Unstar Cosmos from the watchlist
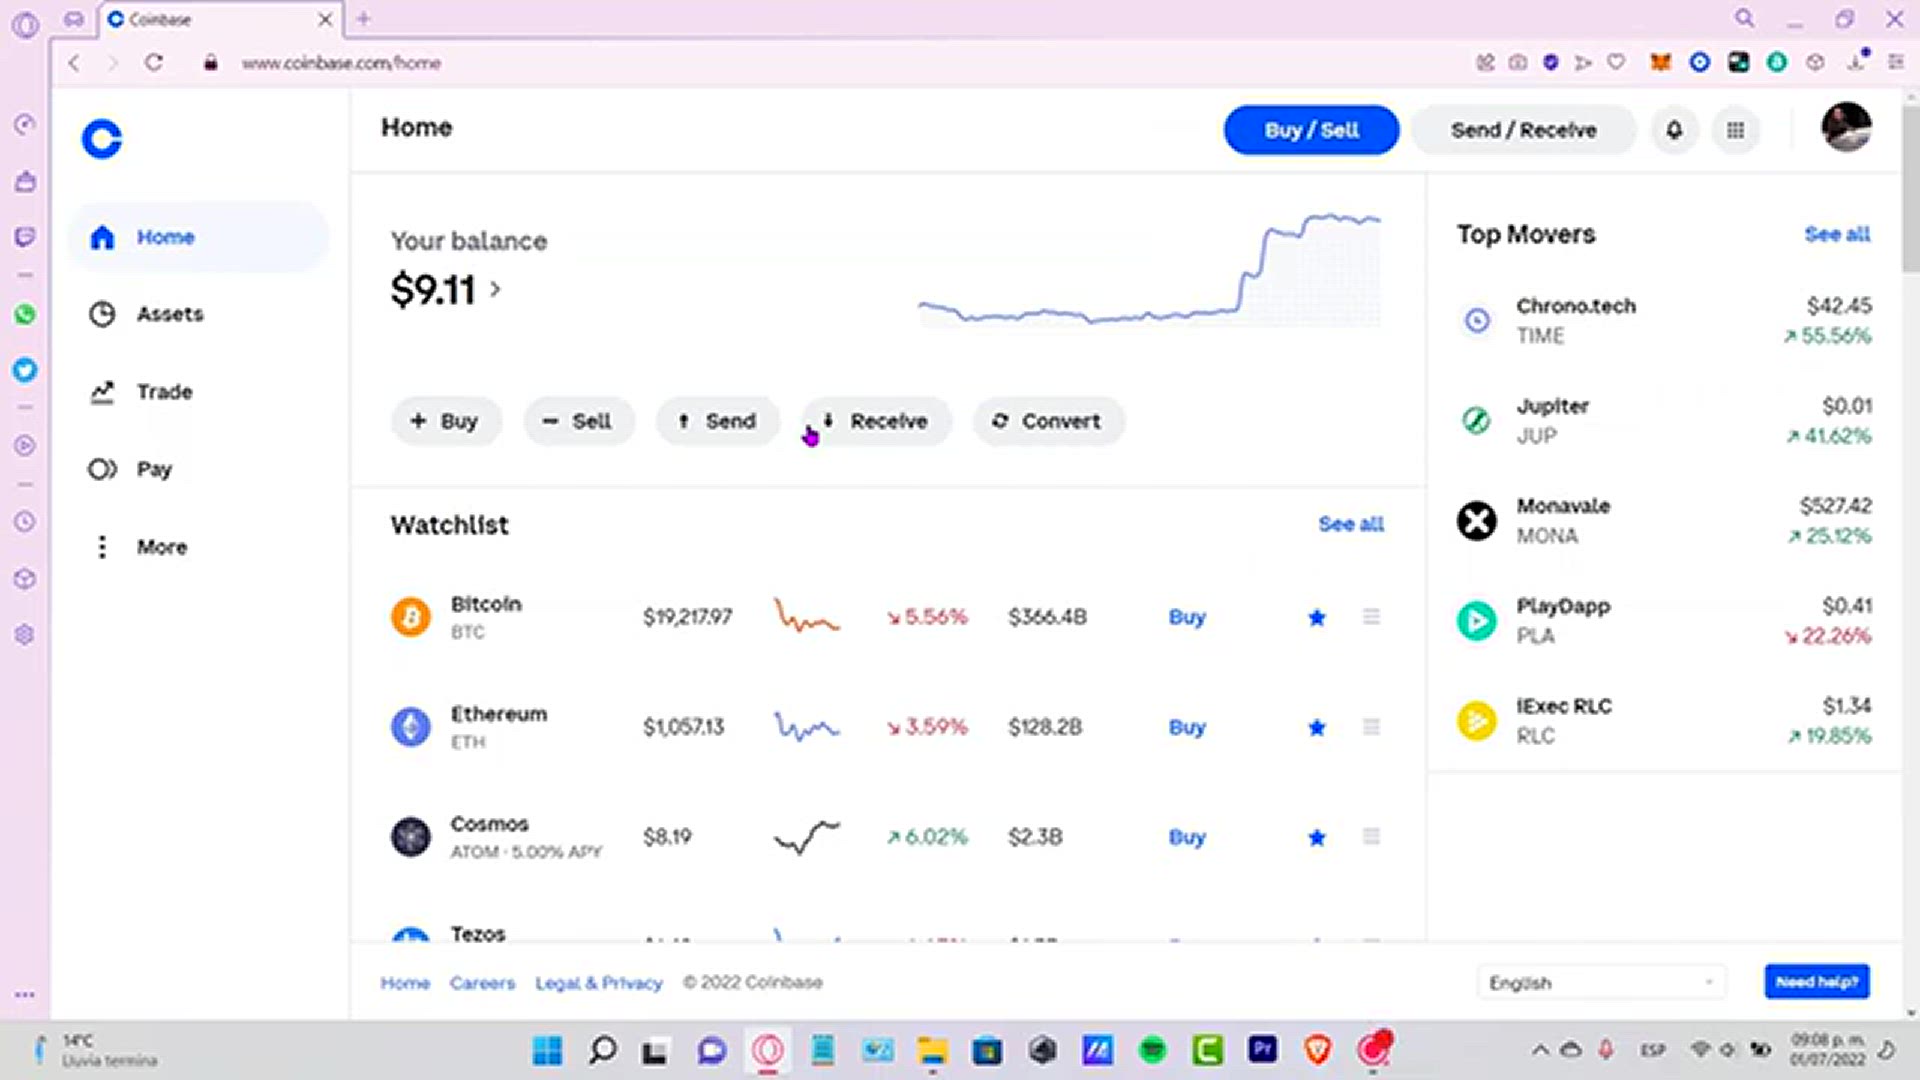Viewport: 1920px width, 1080px height. point(1317,838)
